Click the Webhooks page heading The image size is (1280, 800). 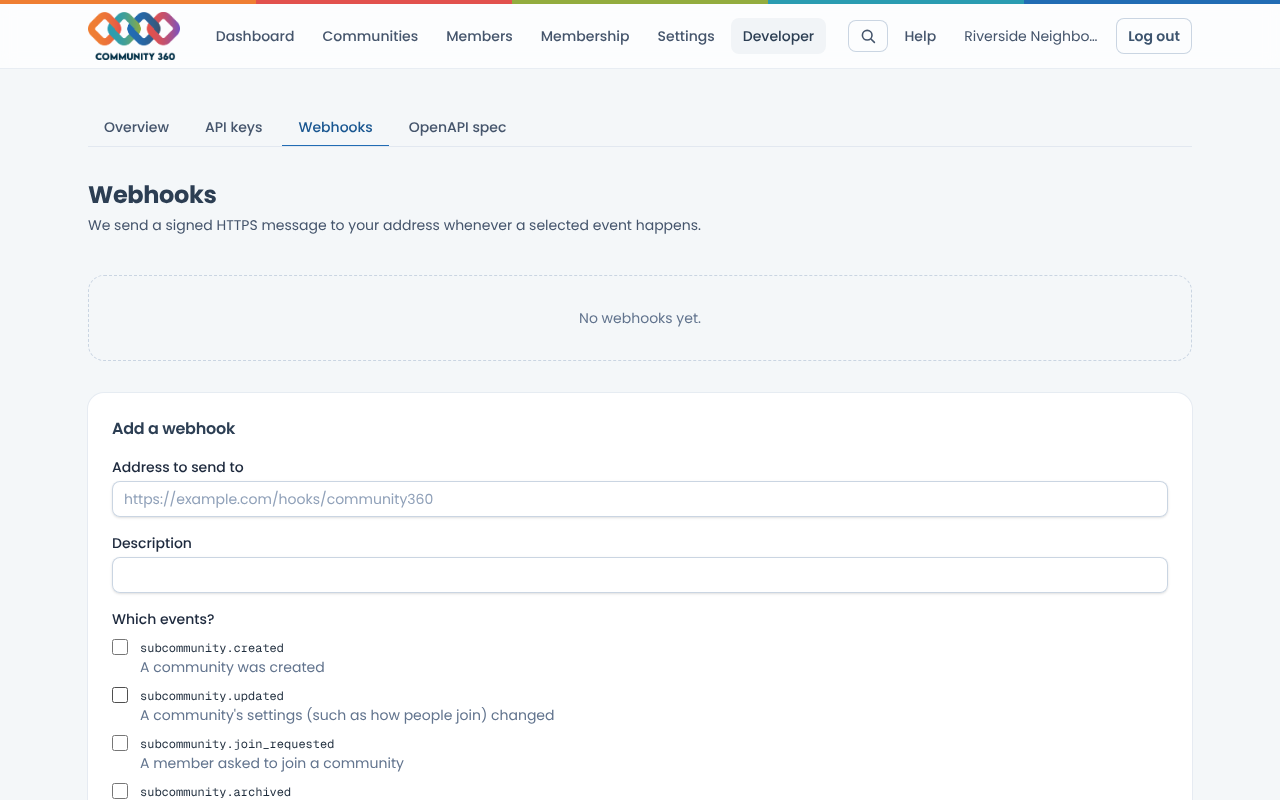(x=152, y=195)
